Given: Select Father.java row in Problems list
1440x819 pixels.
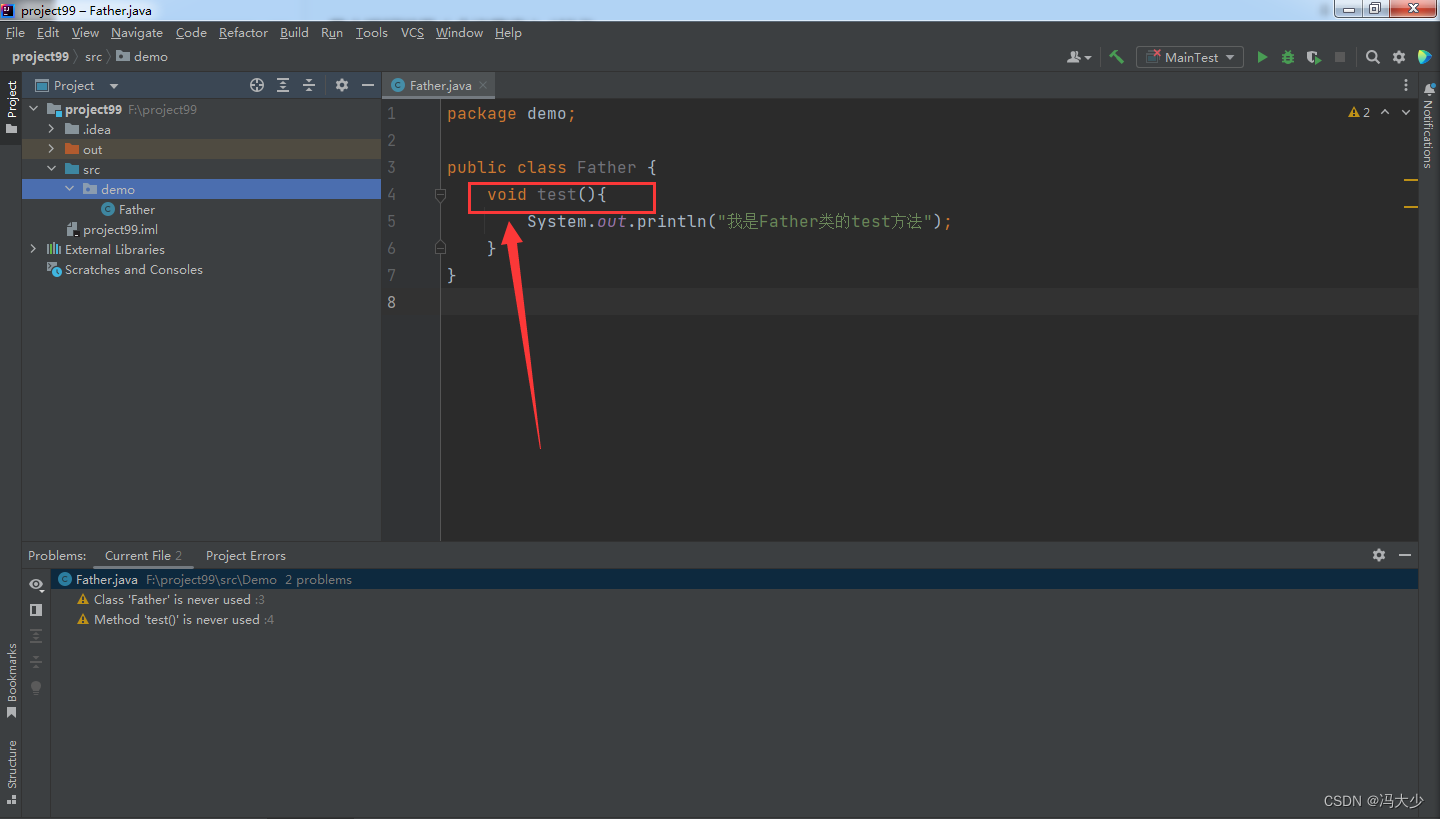Looking at the screenshot, I should (735, 579).
